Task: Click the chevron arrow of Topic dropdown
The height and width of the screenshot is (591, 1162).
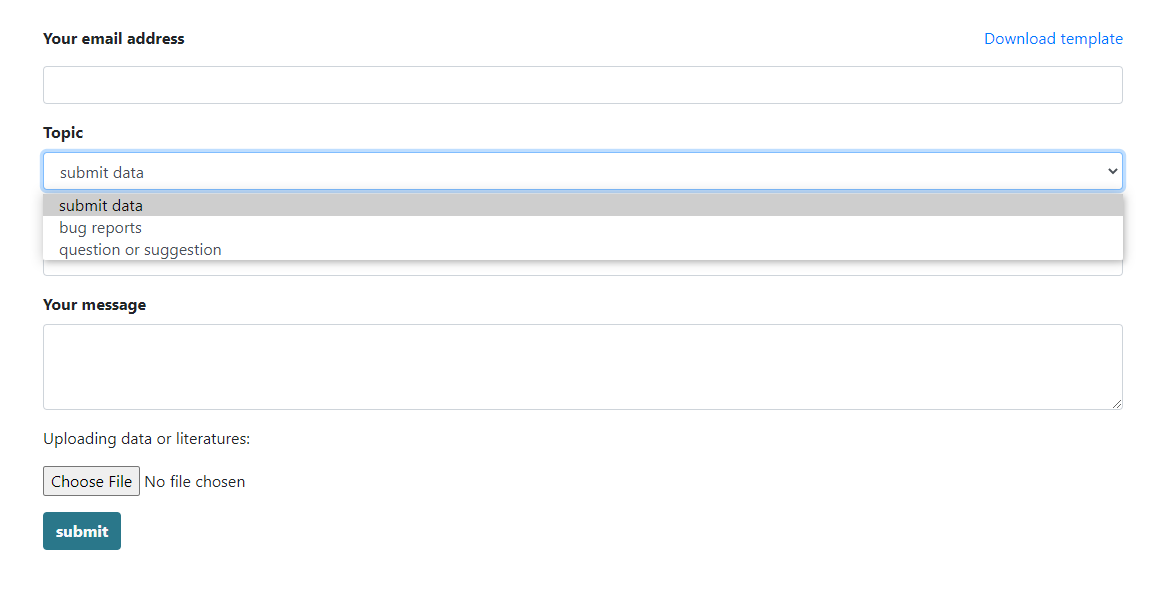Action: (x=1112, y=172)
